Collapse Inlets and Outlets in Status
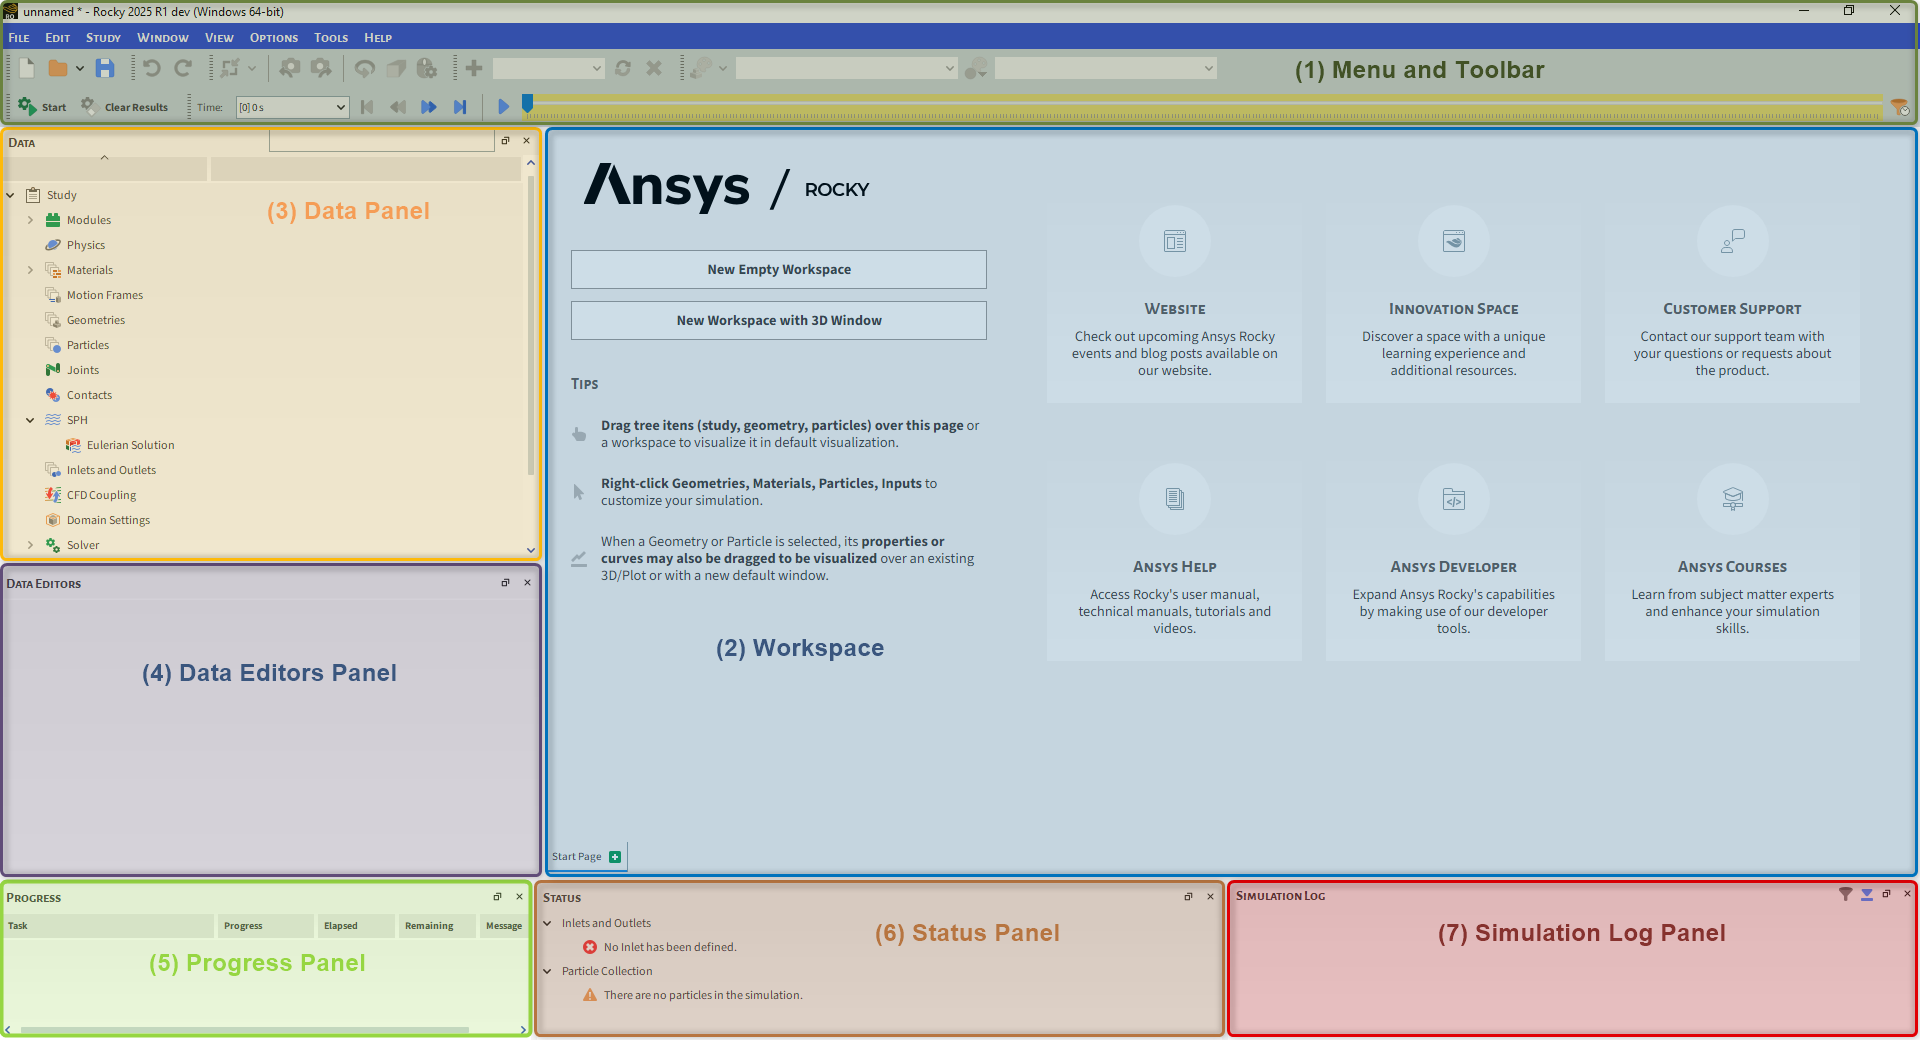The height and width of the screenshot is (1040, 1920). tap(547, 923)
